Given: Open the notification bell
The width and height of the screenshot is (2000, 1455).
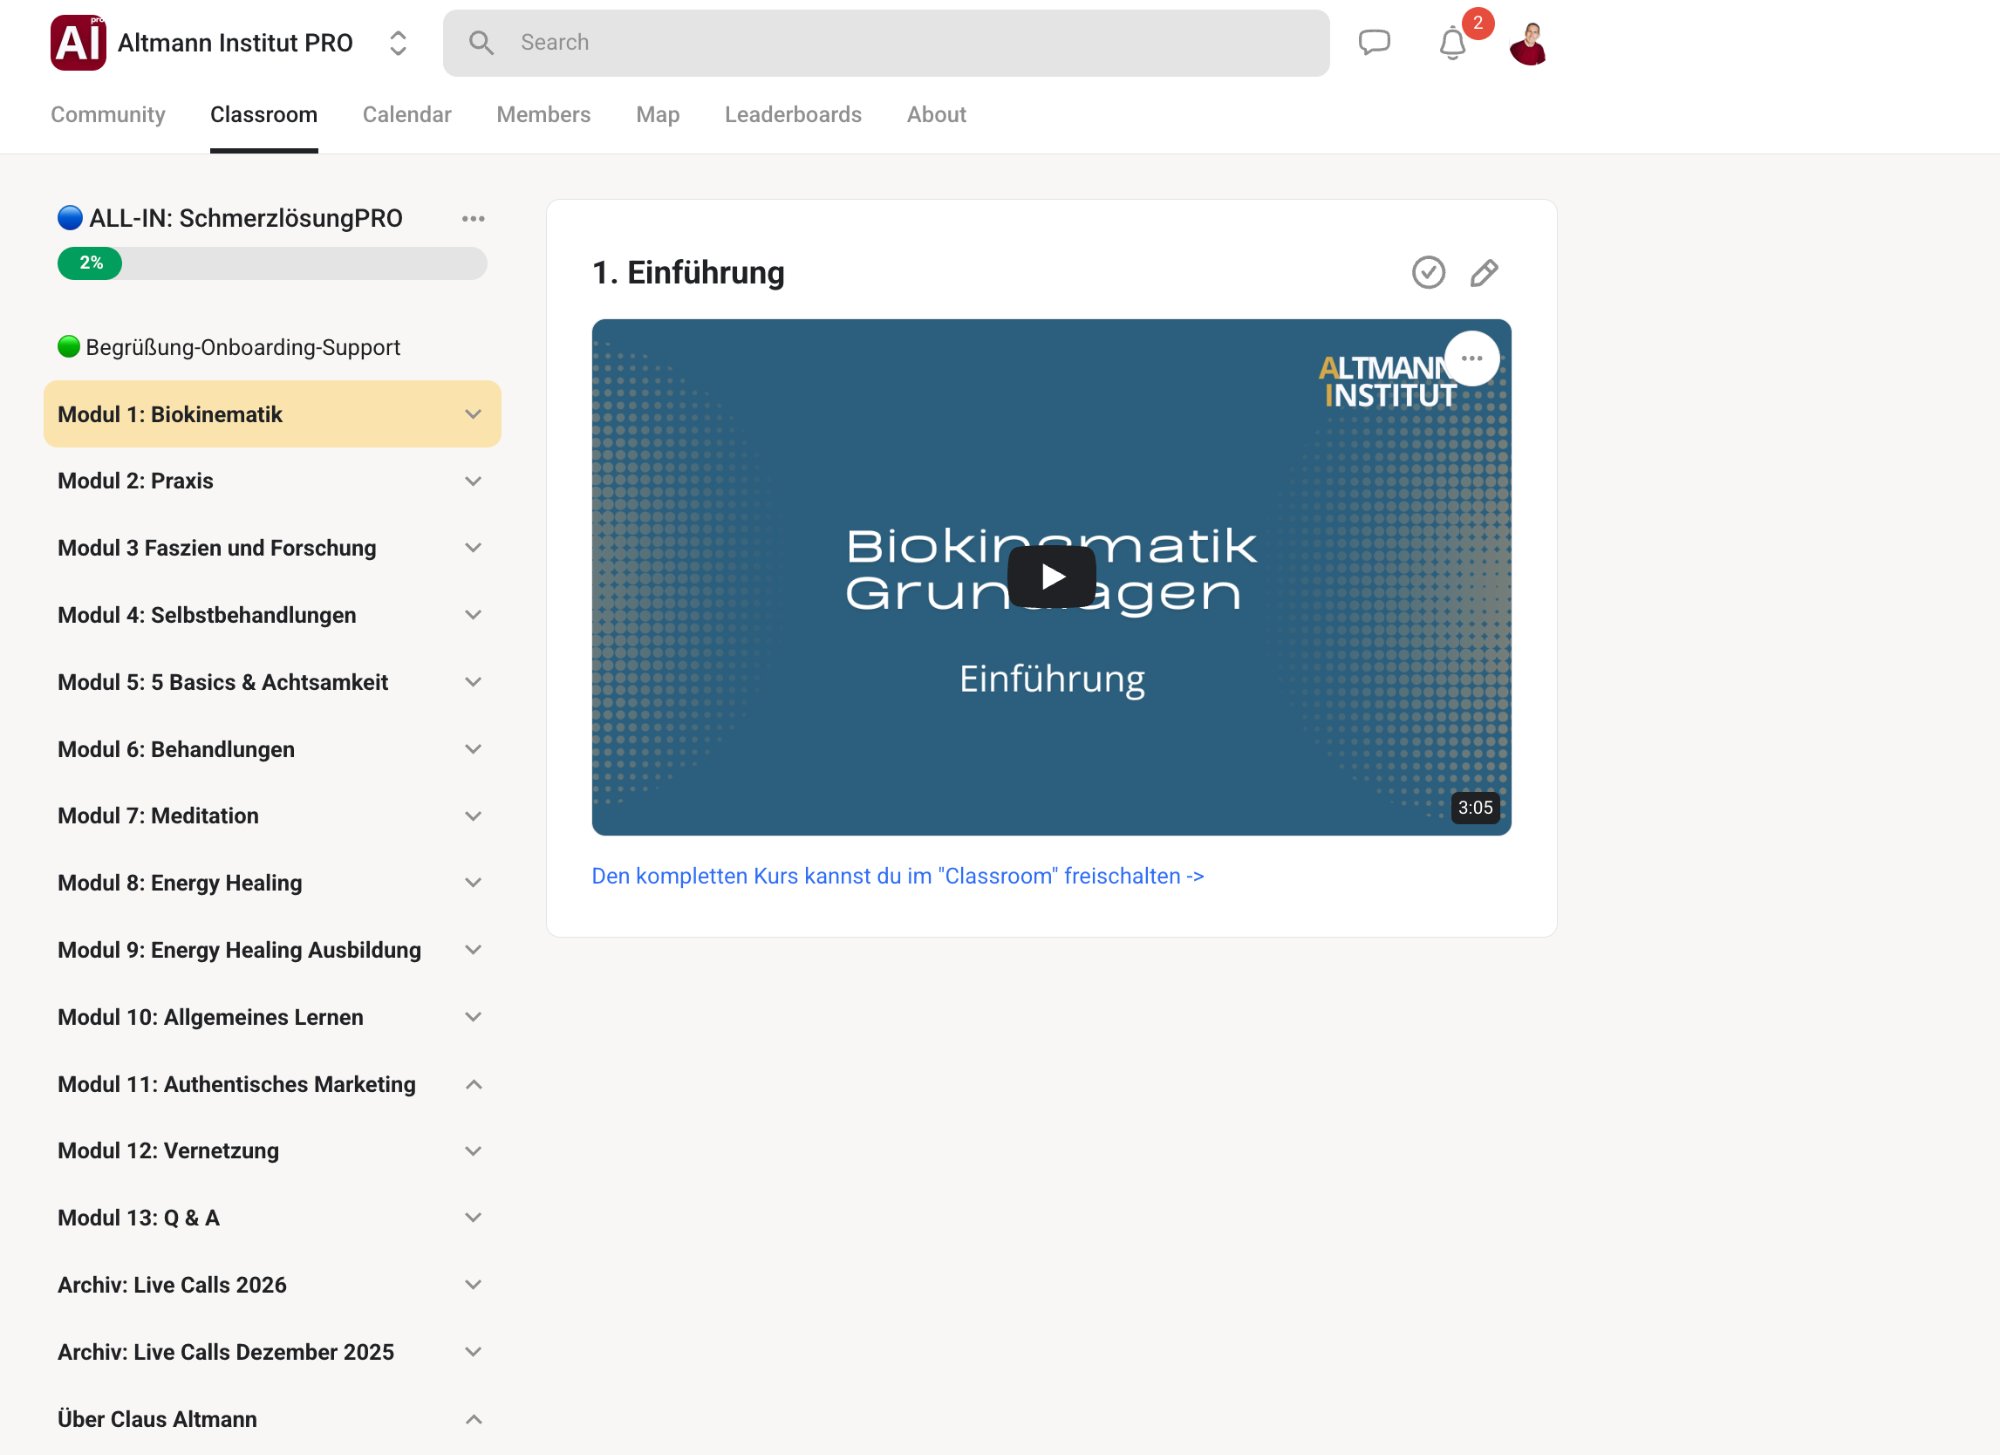Looking at the screenshot, I should click(1451, 42).
